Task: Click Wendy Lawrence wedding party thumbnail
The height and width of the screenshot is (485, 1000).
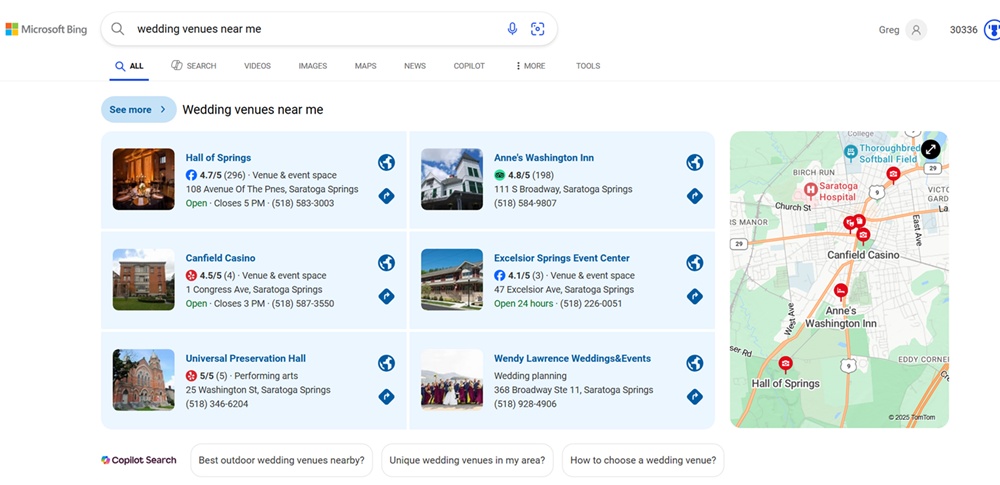Action: 452,380
